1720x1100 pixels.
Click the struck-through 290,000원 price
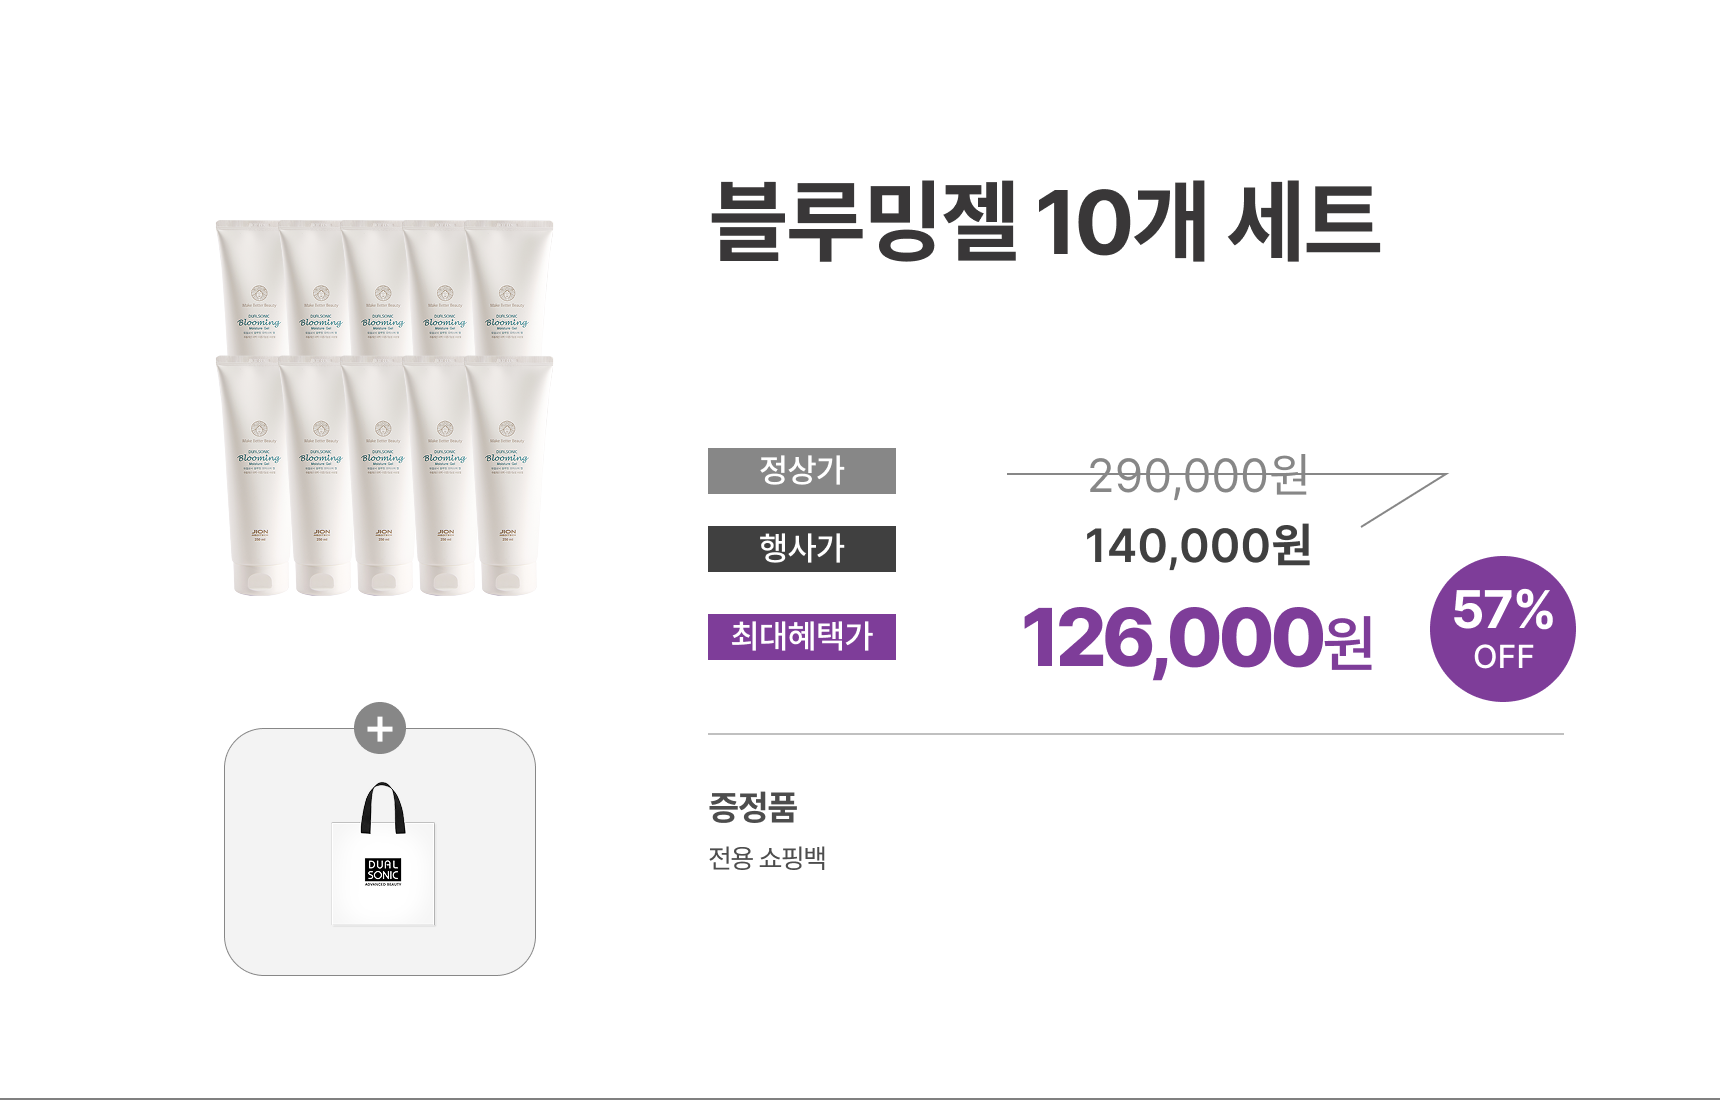(x=1197, y=476)
